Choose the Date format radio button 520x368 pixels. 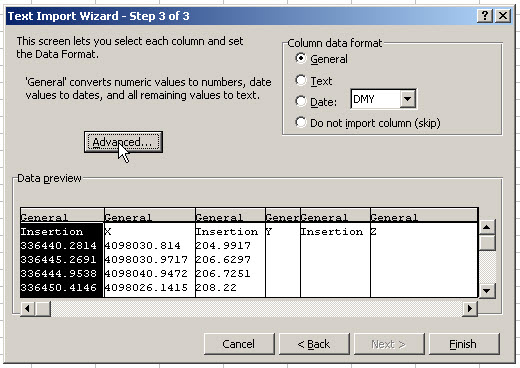click(x=301, y=101)
